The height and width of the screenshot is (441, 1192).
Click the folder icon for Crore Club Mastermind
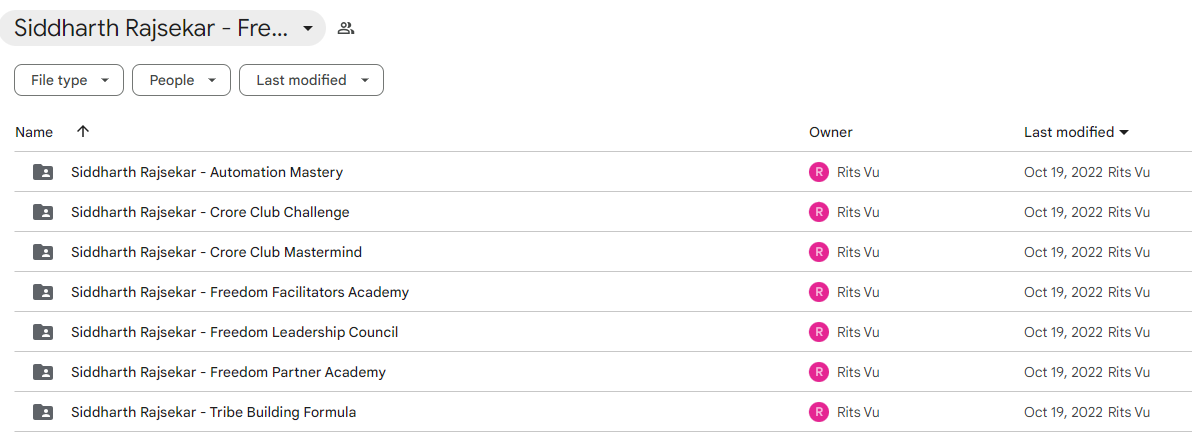tap(43, 252)
